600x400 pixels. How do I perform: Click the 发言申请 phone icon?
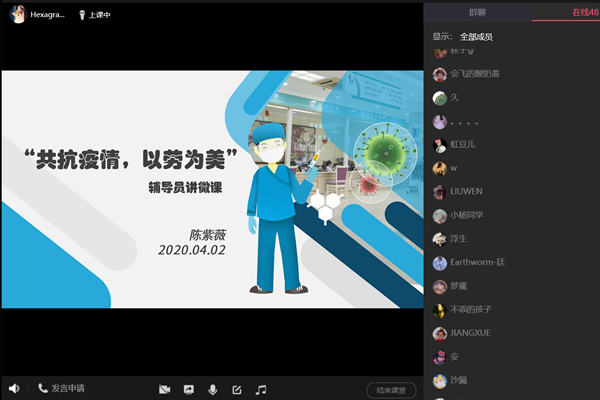tap(43, 388)
